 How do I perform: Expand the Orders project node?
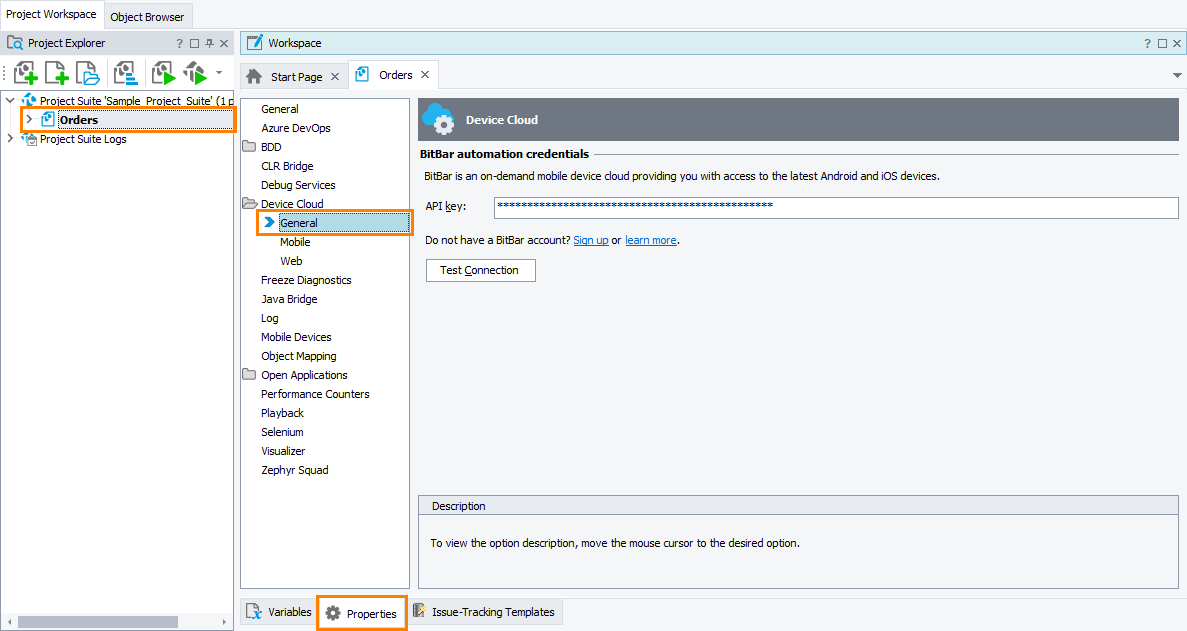click(29, 120)
